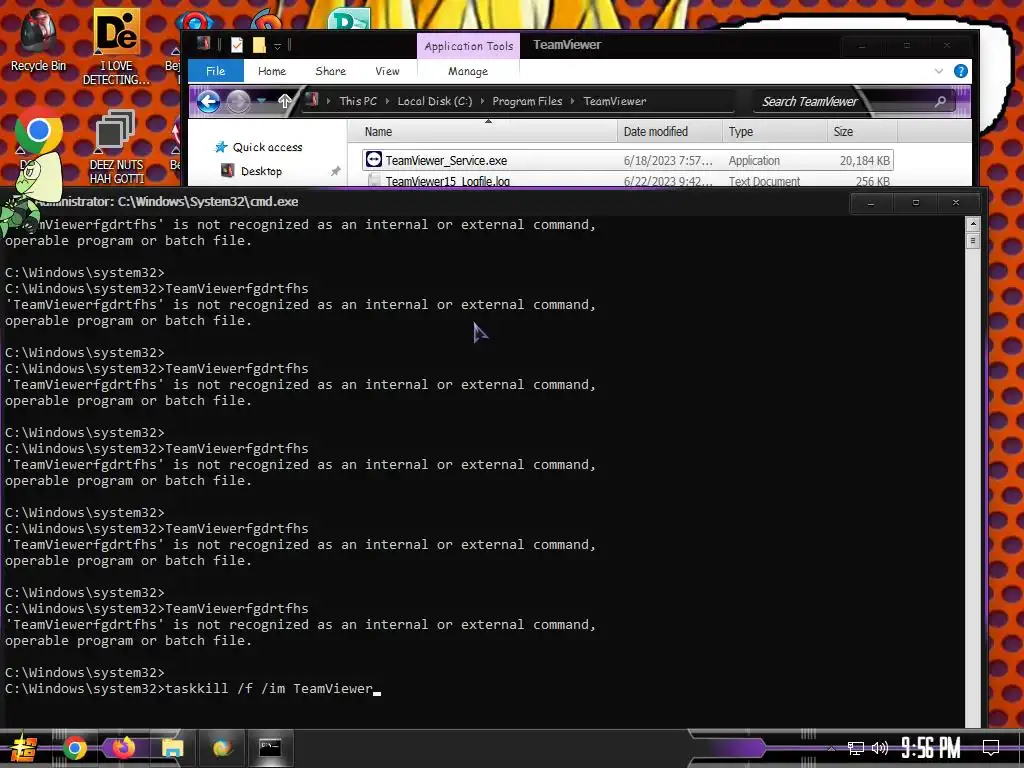The height and width of the screenshot is (768, 1024).
Task: Click the cmd window scrollbar thumb
Action: point(972,240)
